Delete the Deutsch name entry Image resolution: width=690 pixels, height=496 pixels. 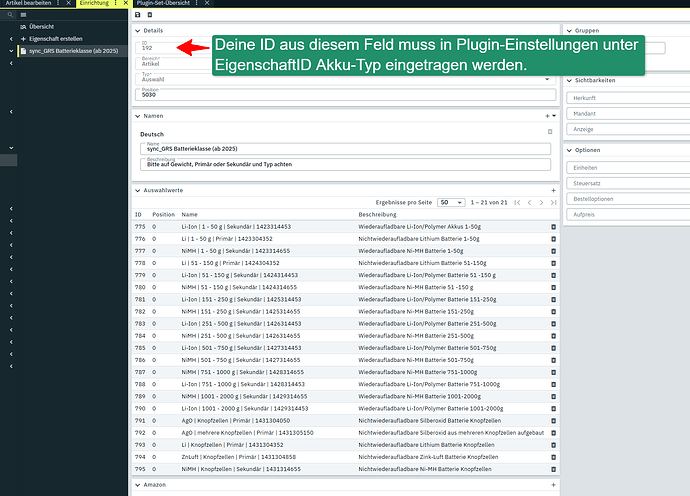tap(549, 132)
